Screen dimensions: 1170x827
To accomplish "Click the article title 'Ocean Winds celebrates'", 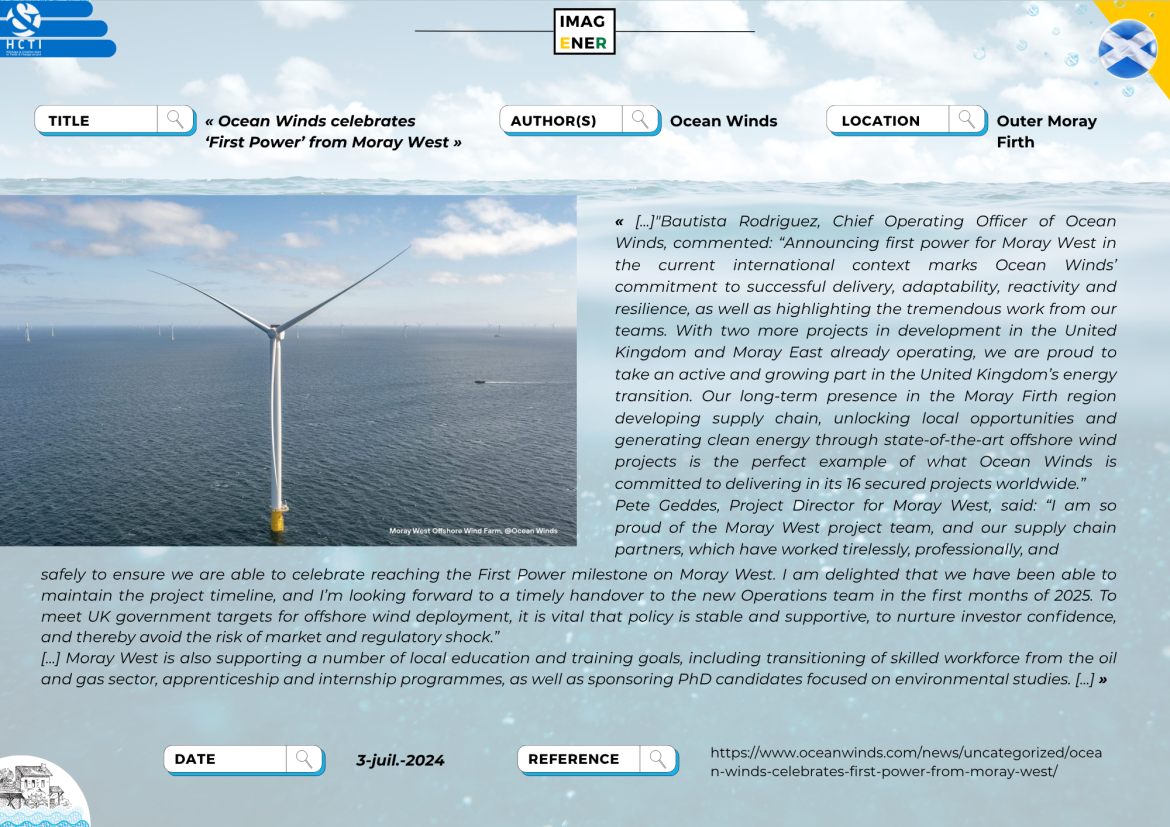I will click(334, 131).
